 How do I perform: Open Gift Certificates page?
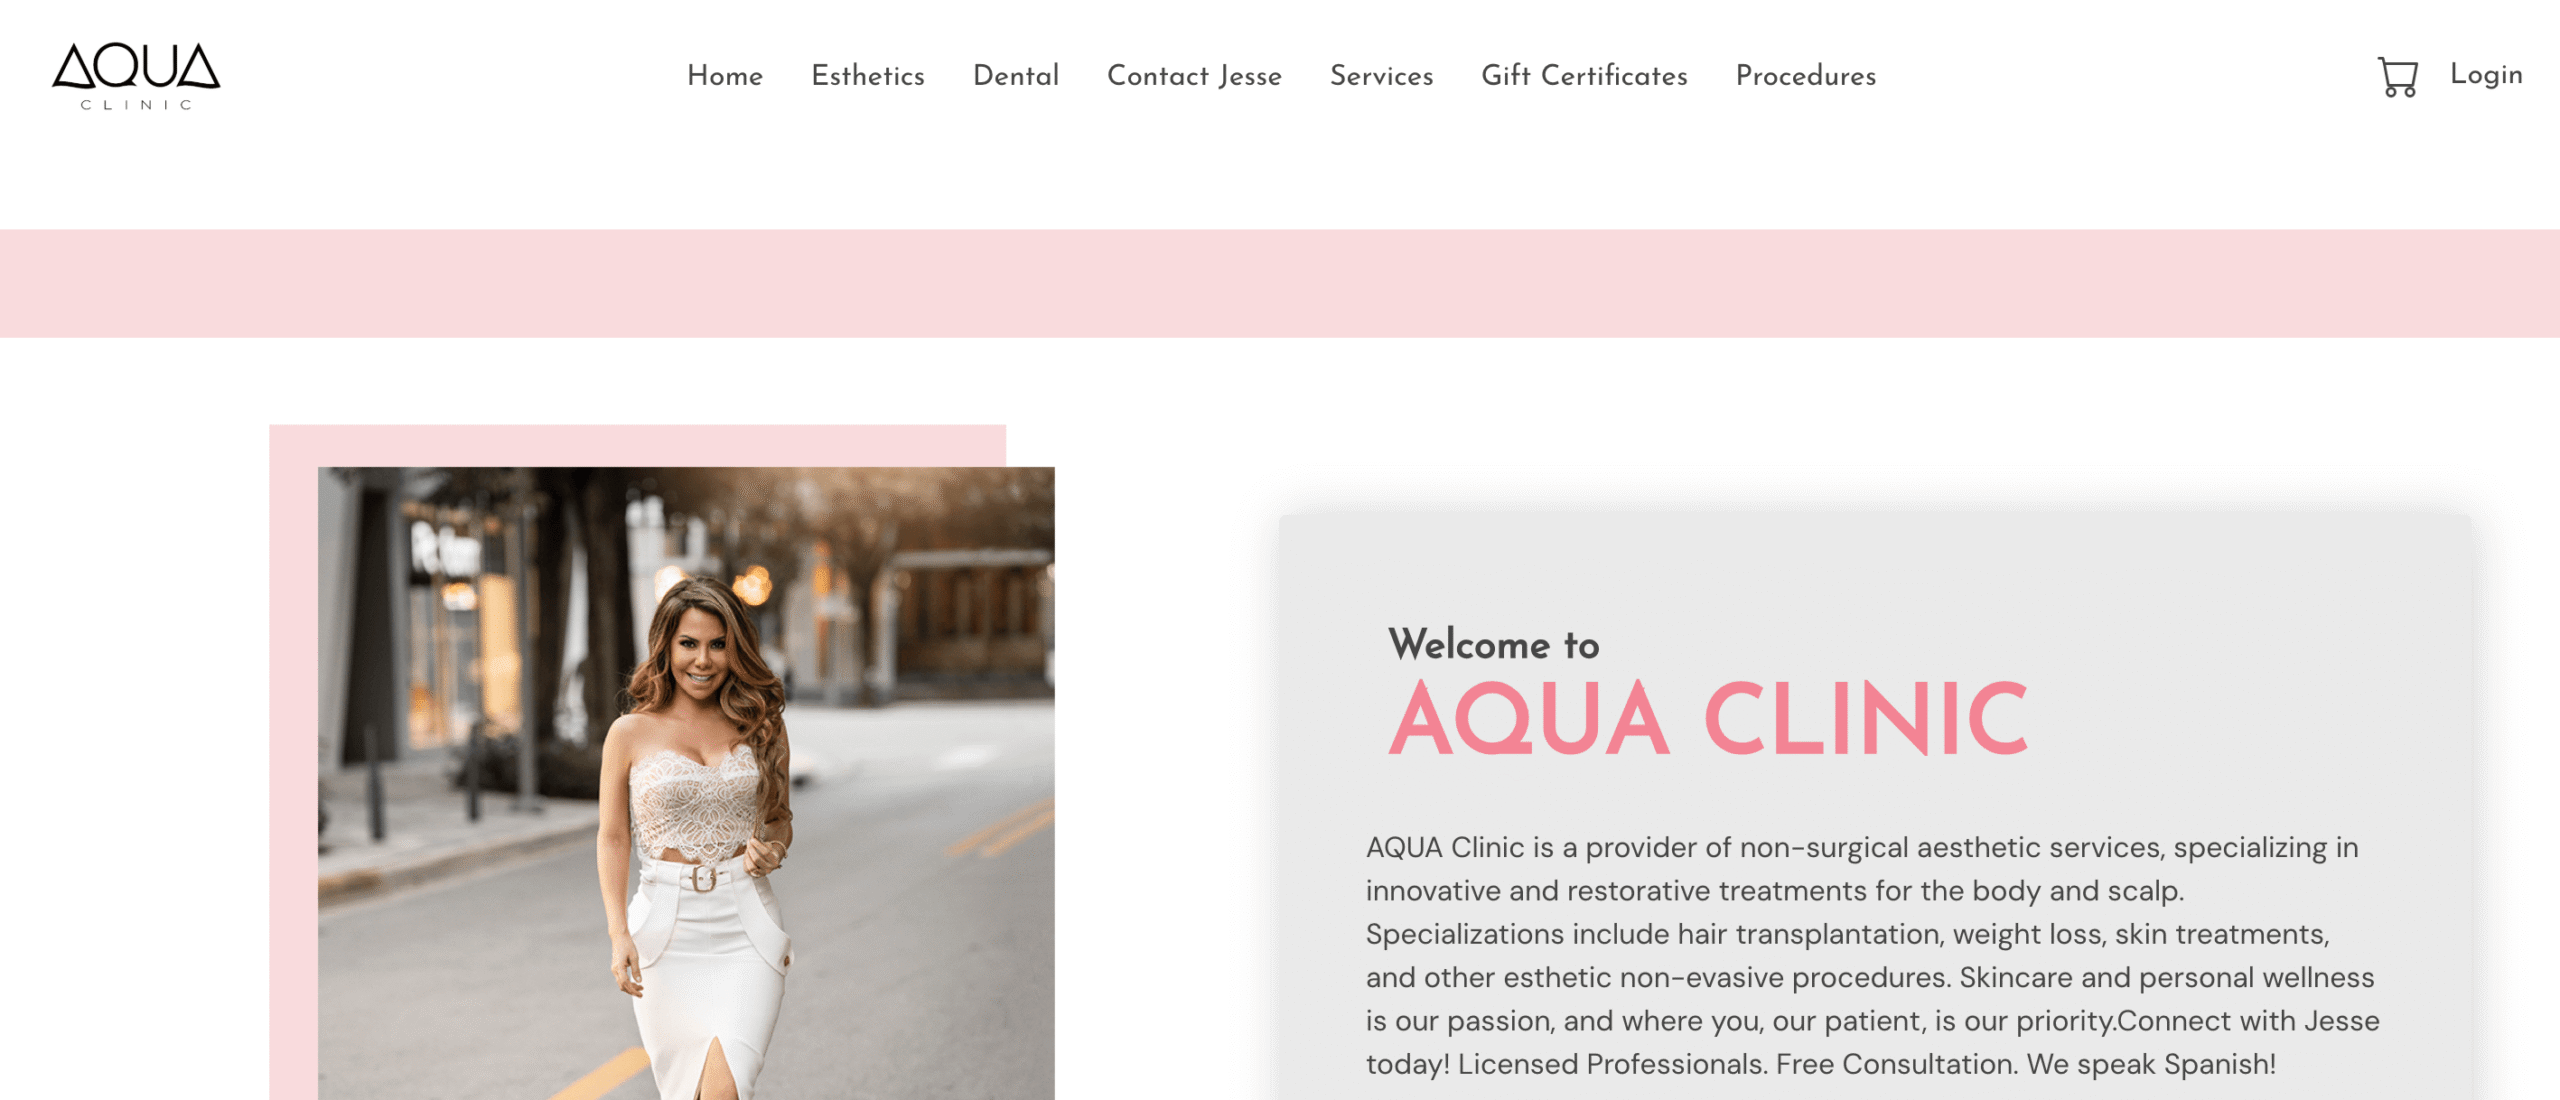1584,76
